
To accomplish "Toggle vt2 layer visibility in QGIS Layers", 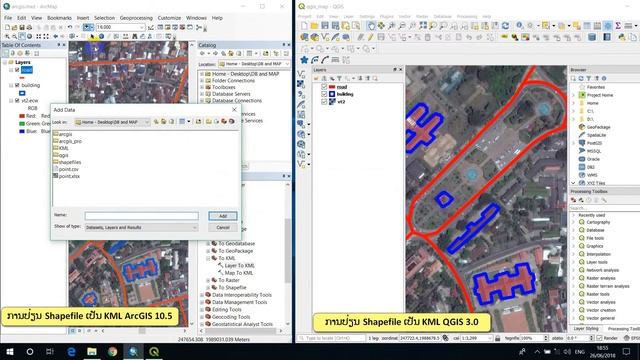I will (x=324, y=102).
